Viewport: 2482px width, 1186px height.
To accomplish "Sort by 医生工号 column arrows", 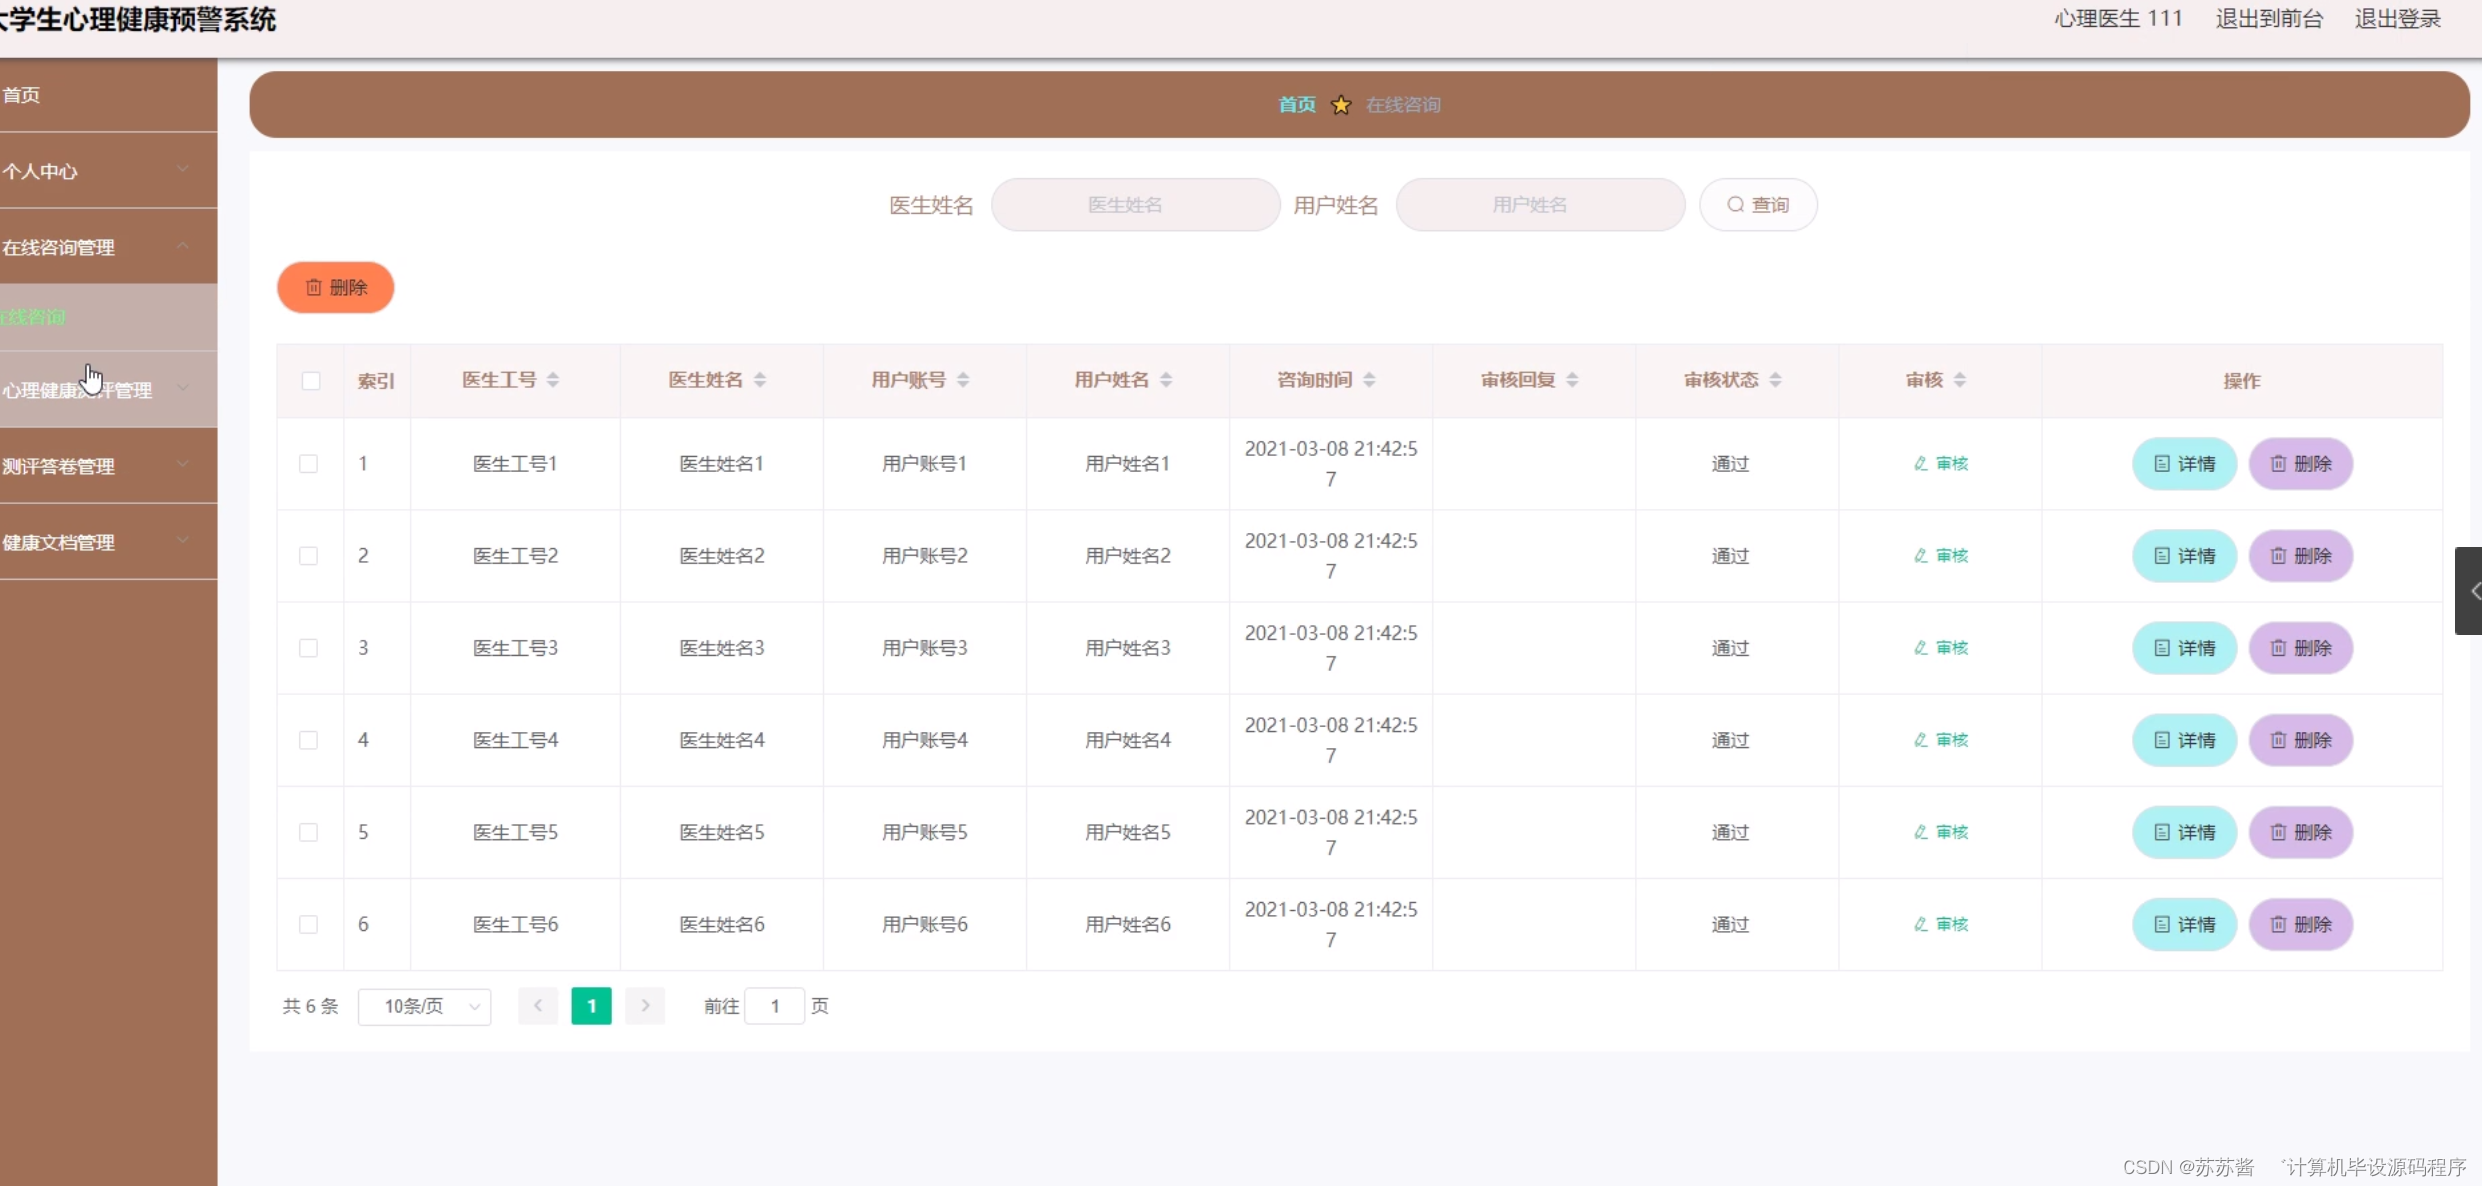I will tap(553, 380).
